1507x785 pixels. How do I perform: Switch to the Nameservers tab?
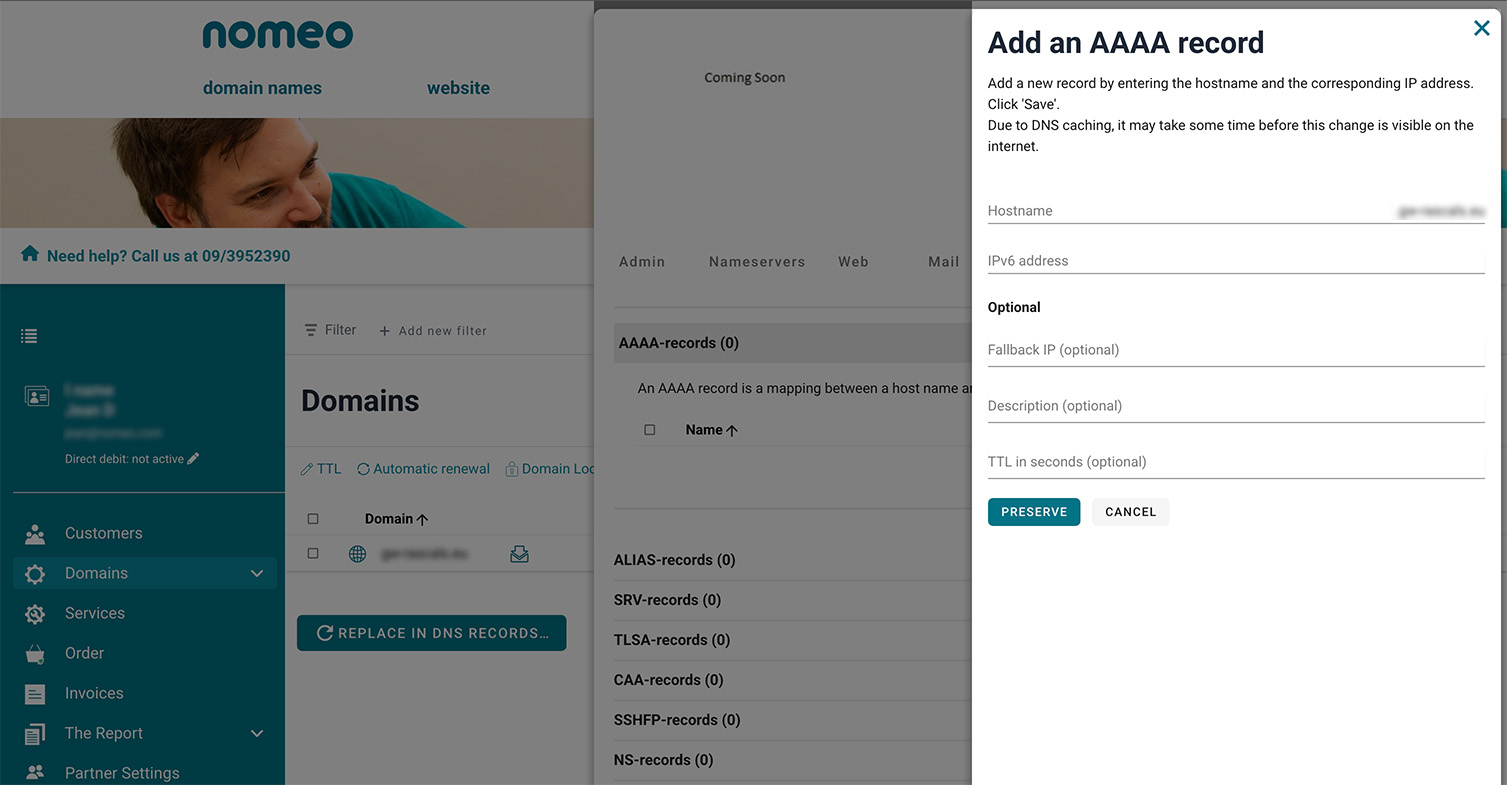[757, 261]
